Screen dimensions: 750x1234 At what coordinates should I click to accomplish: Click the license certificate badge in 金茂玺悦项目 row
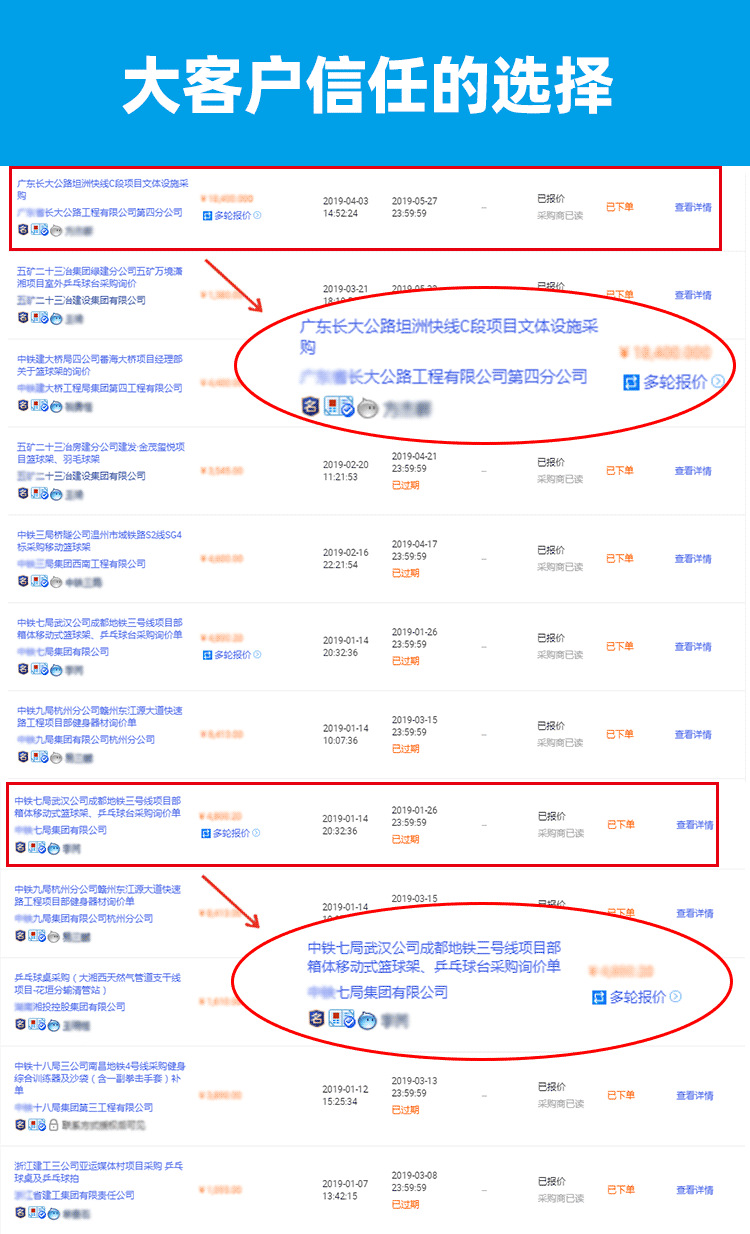tap(40, 493)
